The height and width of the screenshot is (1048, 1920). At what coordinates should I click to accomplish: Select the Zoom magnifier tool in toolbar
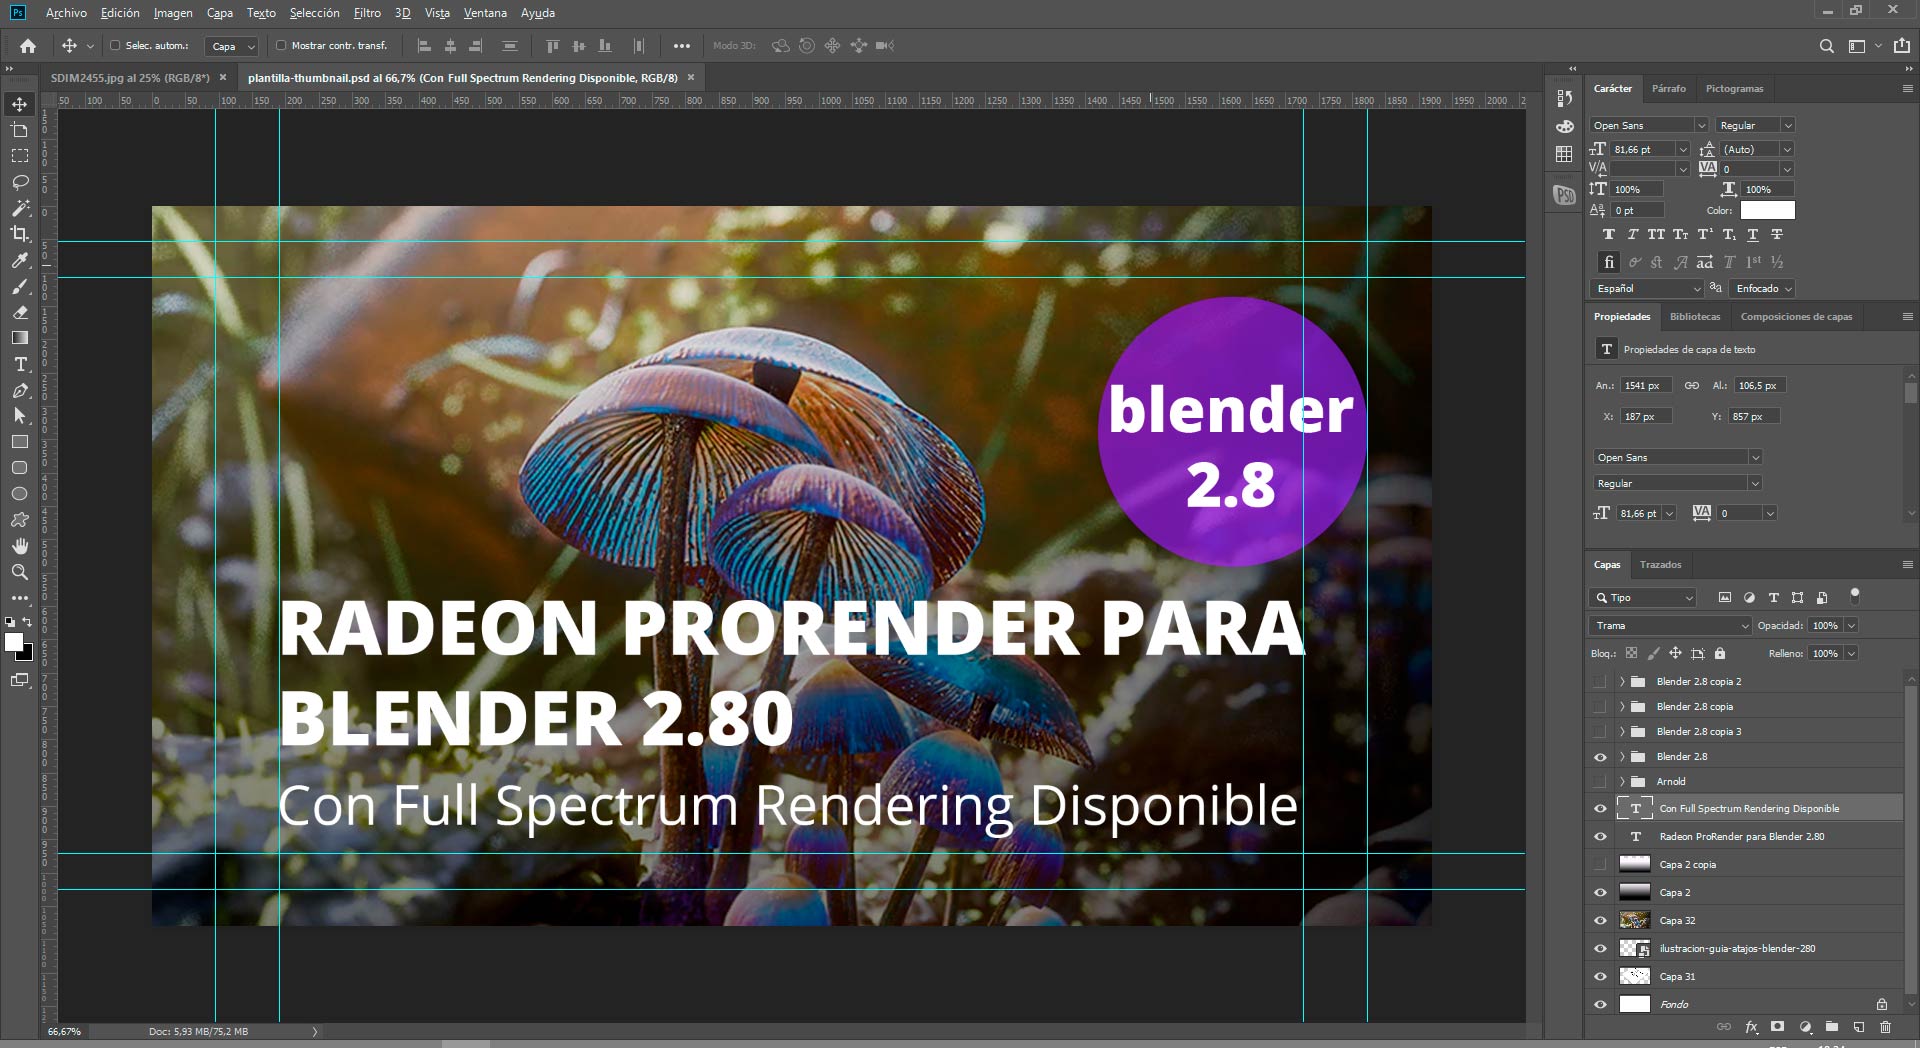20,572
